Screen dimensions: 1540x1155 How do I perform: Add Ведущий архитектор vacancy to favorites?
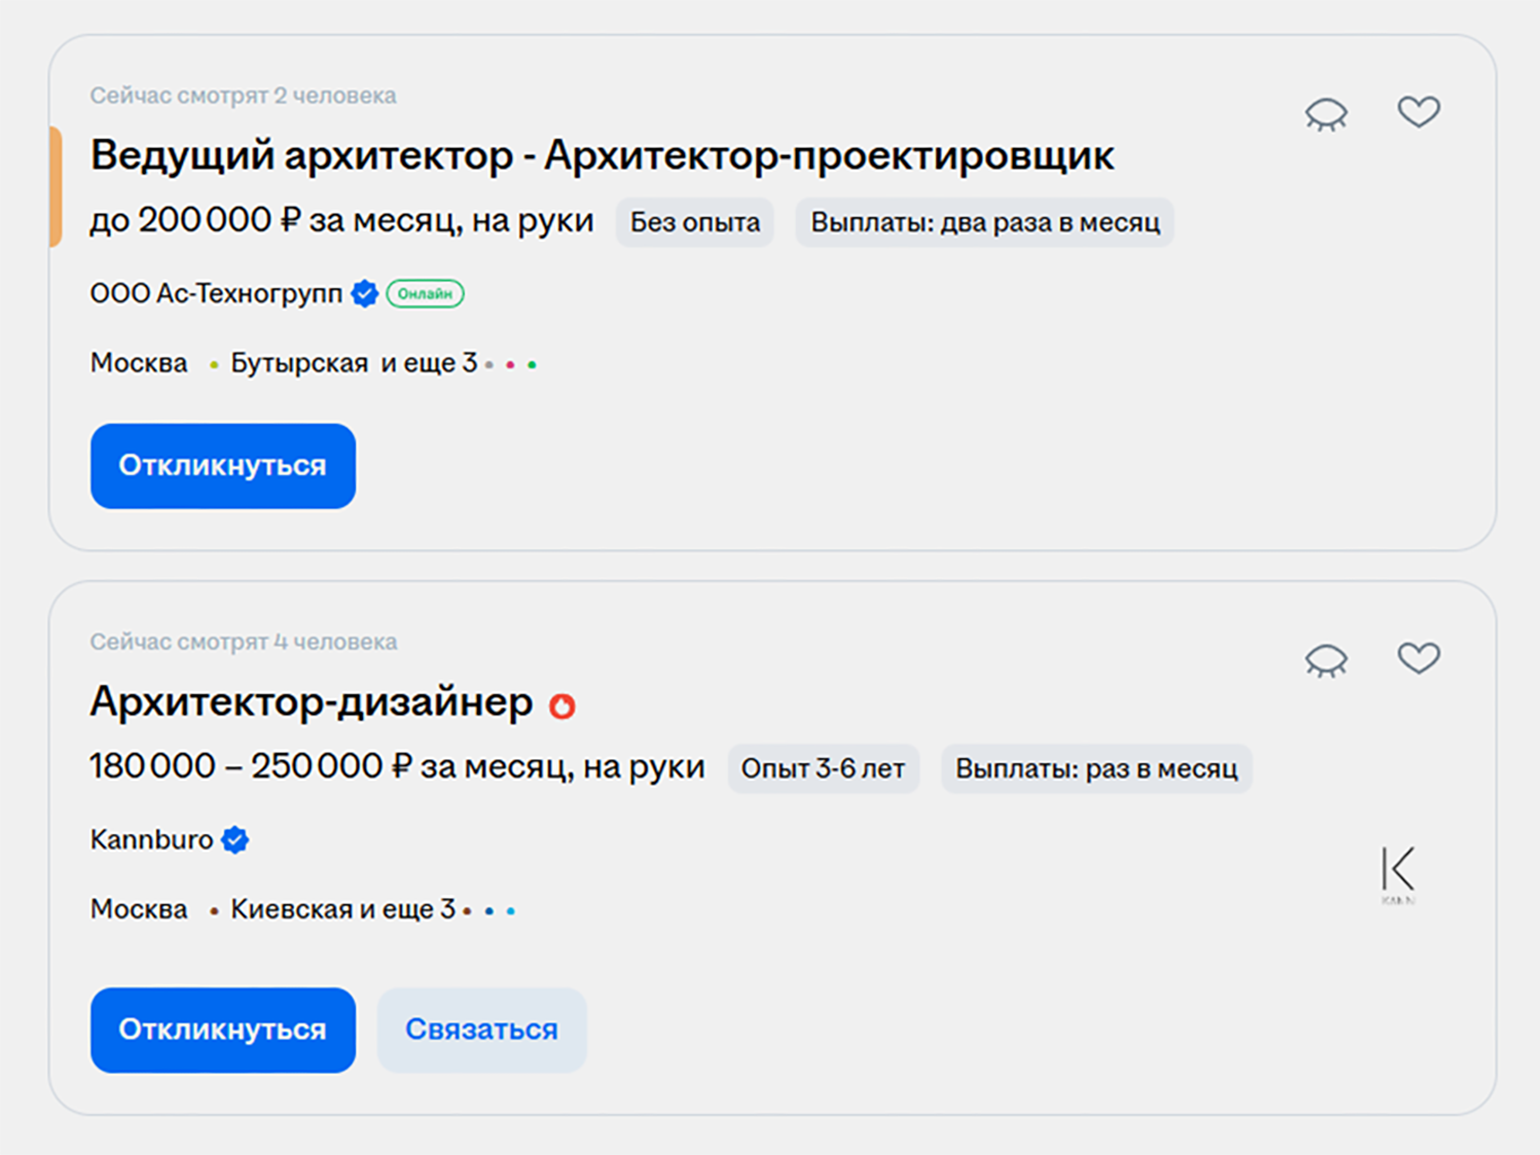click(1418, 111)
